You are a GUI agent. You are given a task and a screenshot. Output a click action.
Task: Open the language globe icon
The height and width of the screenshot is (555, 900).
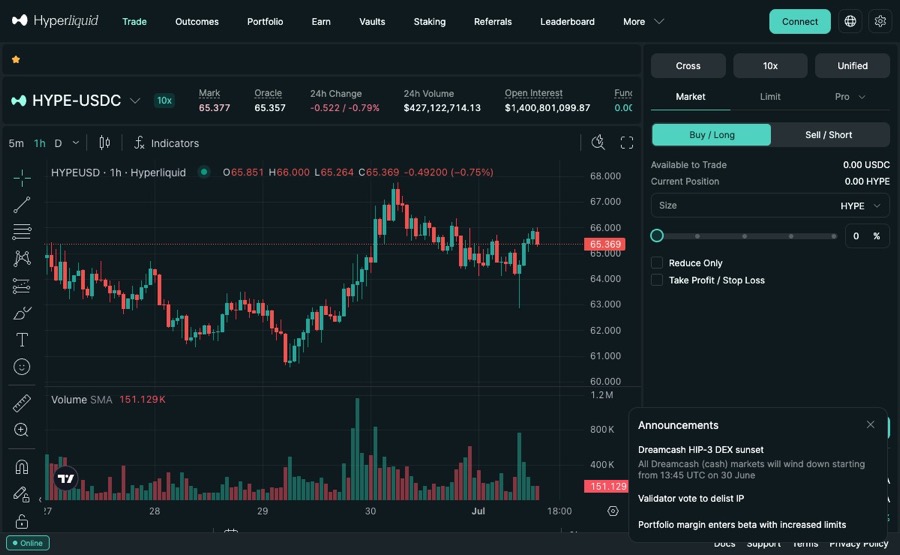(850, 21)
